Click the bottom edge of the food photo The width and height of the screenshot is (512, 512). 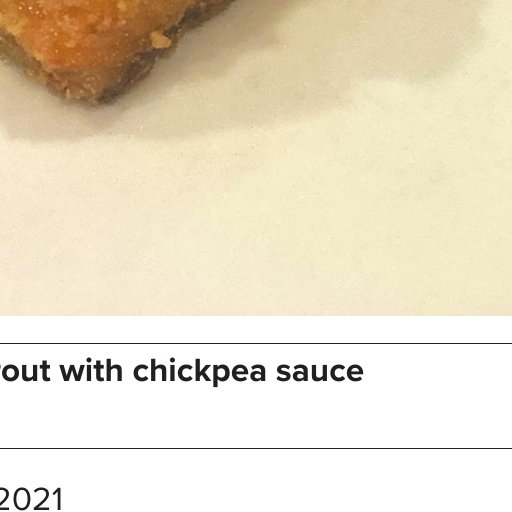pos(256,313)
